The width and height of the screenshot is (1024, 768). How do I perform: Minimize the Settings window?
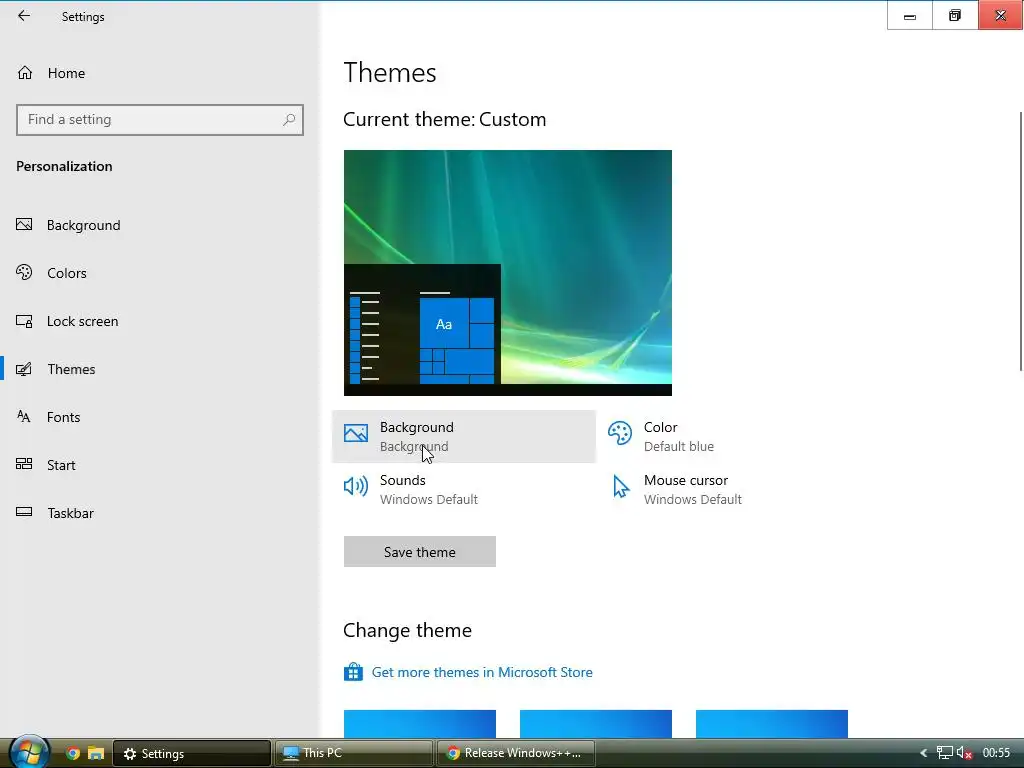click(x=910, y=16)
